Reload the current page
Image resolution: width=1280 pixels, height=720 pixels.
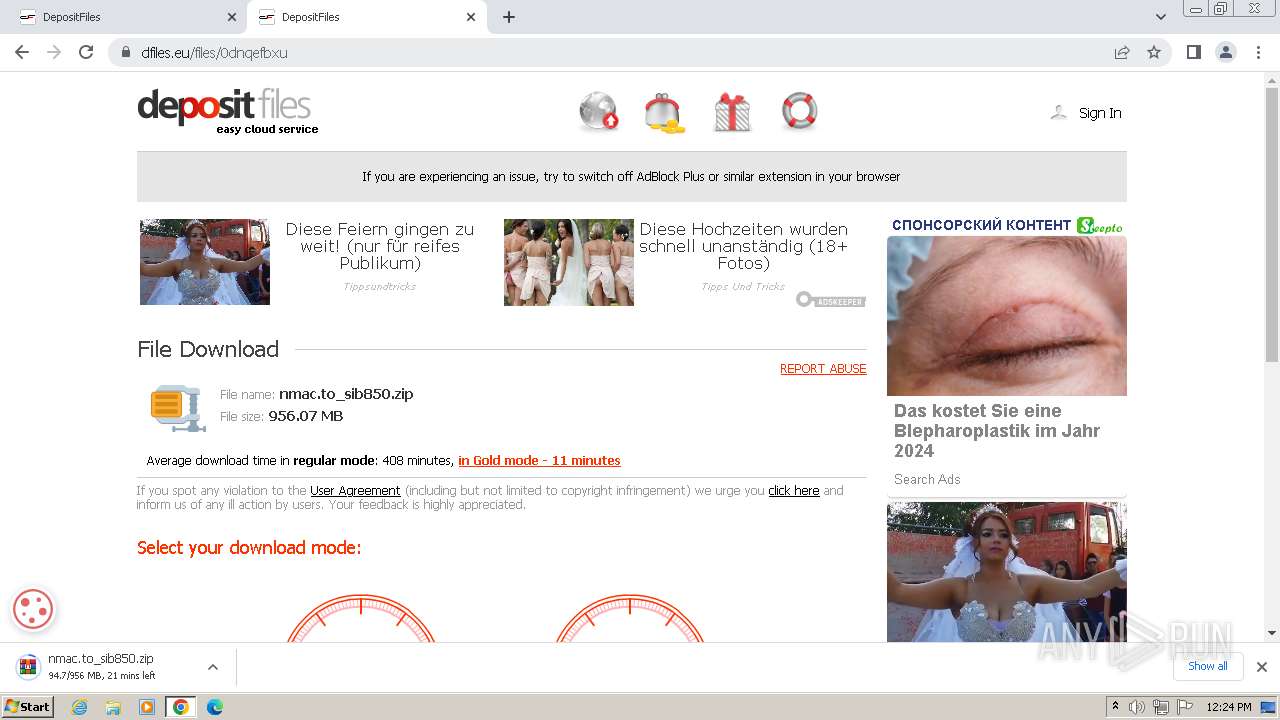click(x=86, y=52)
